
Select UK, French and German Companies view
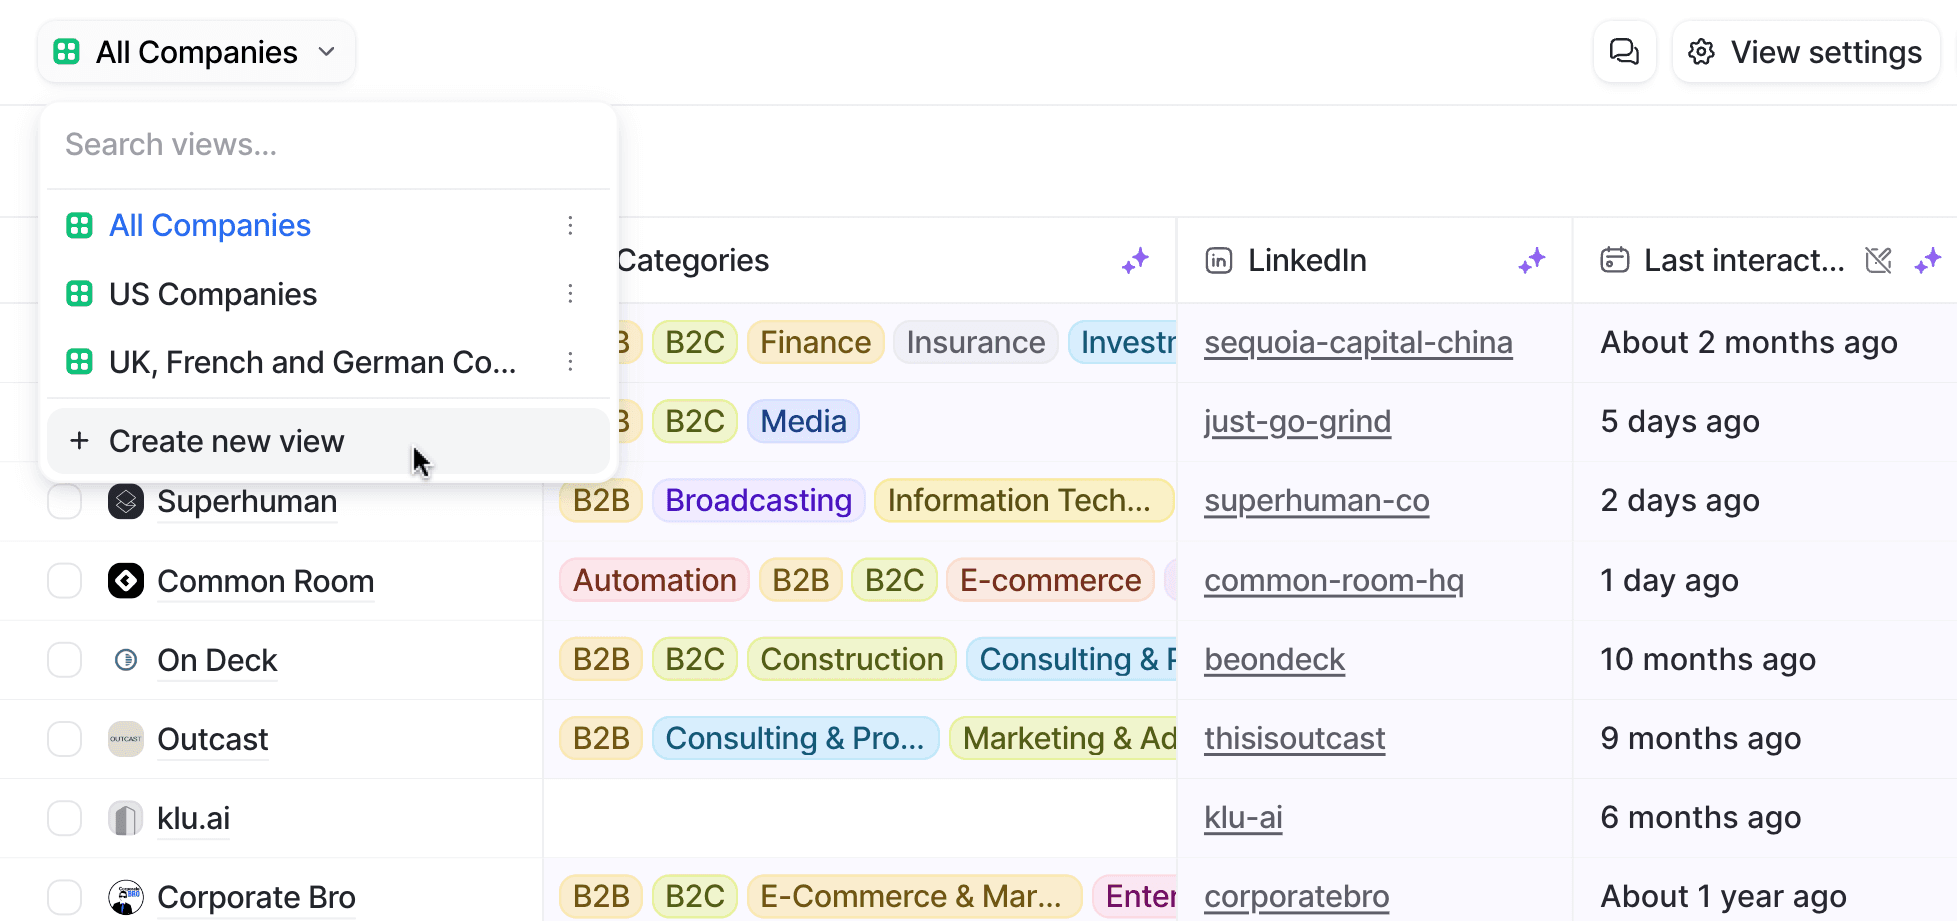[312, 362]
